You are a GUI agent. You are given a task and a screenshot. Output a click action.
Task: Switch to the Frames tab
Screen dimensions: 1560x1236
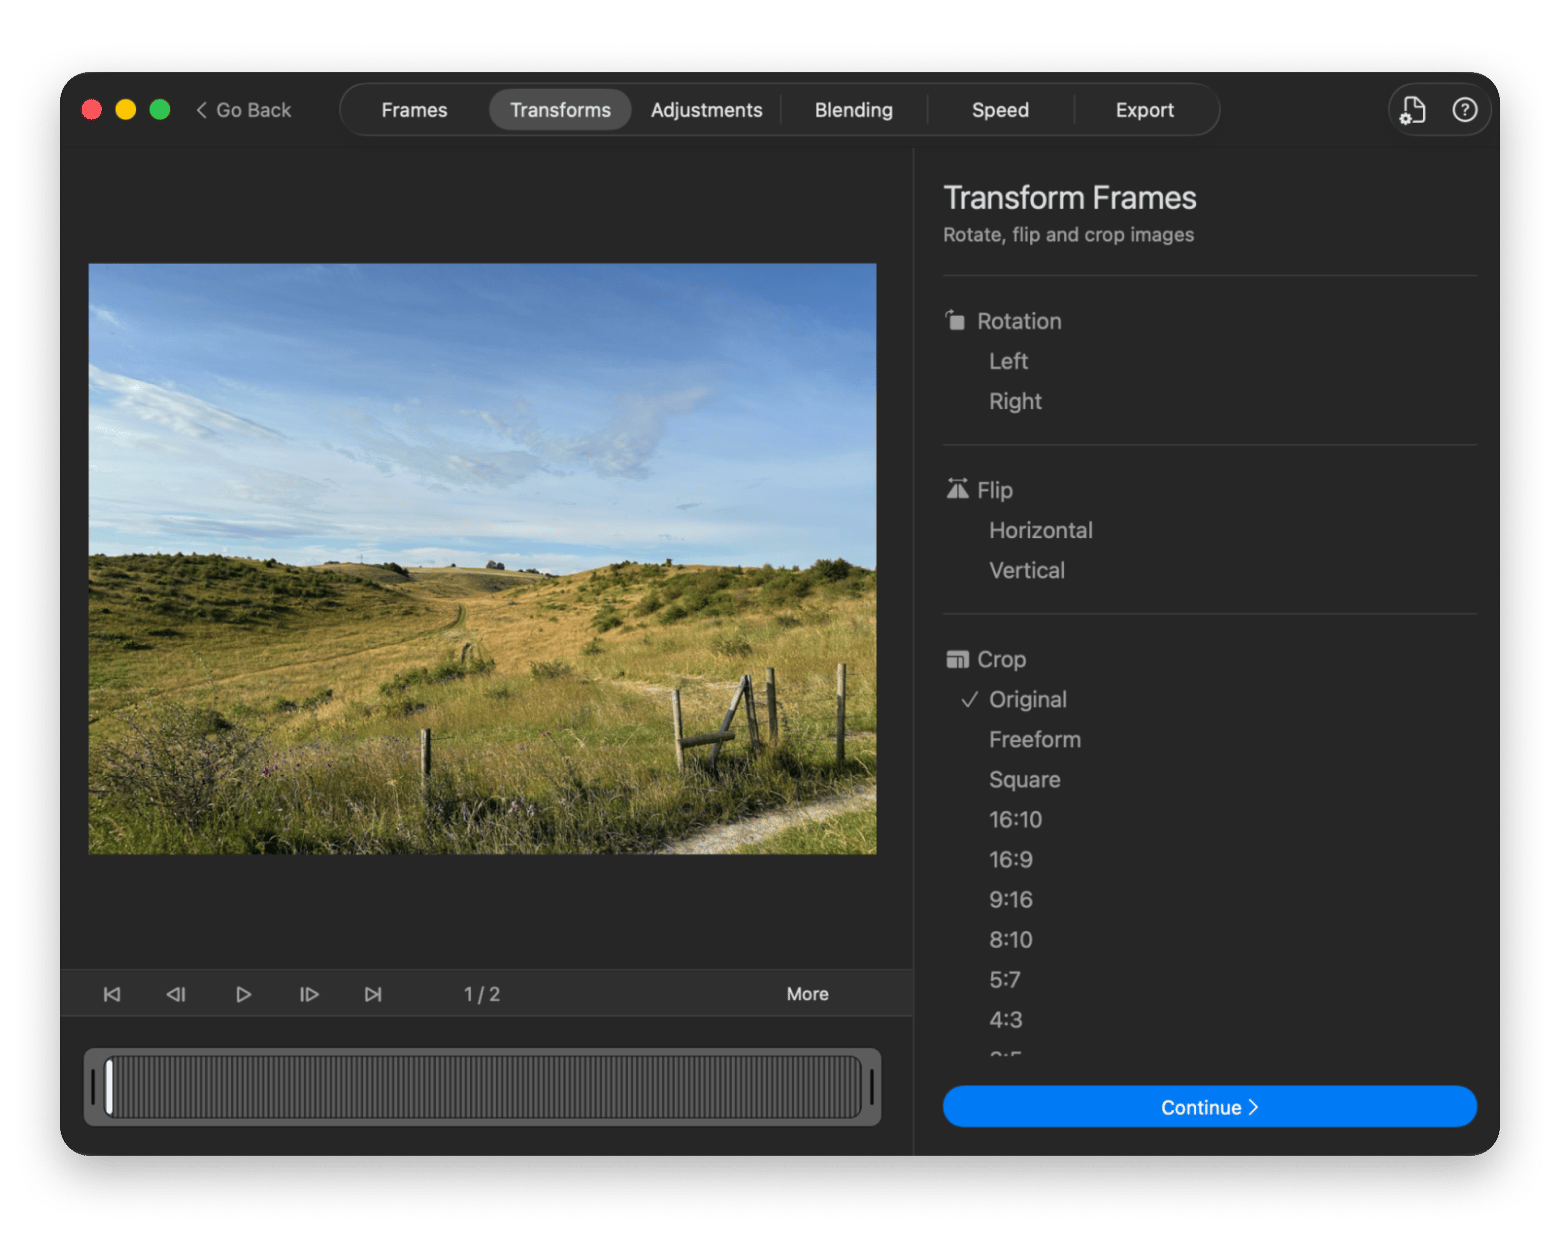coord(414,110)
